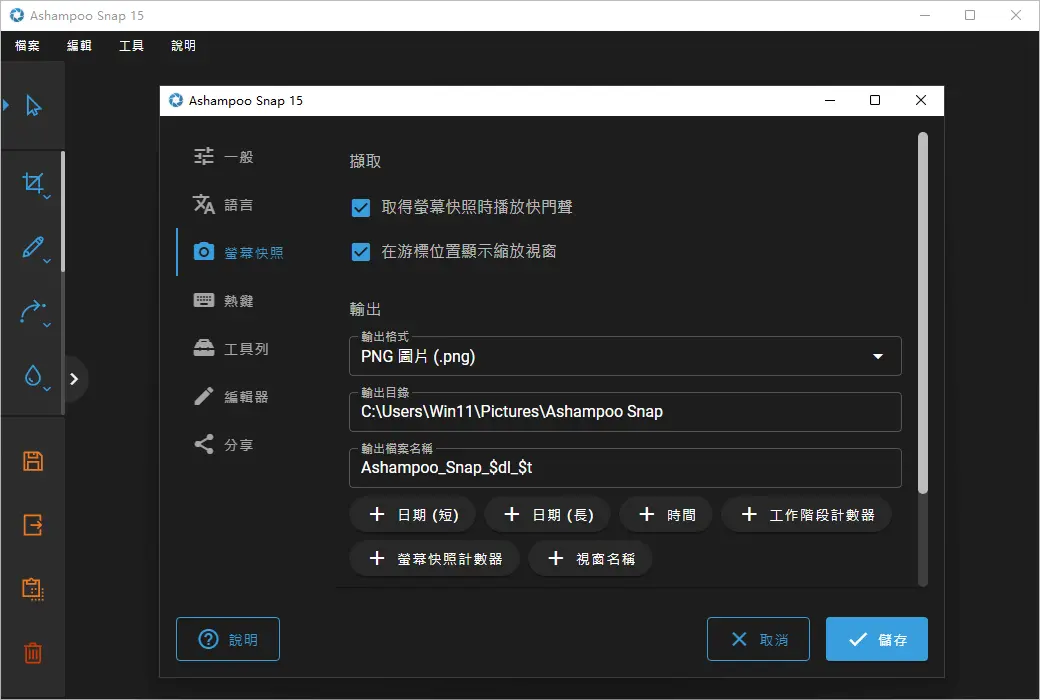Close the main Ashampoo Snap window
This screenshot has height=700, width=1040.
(1015, 15)
